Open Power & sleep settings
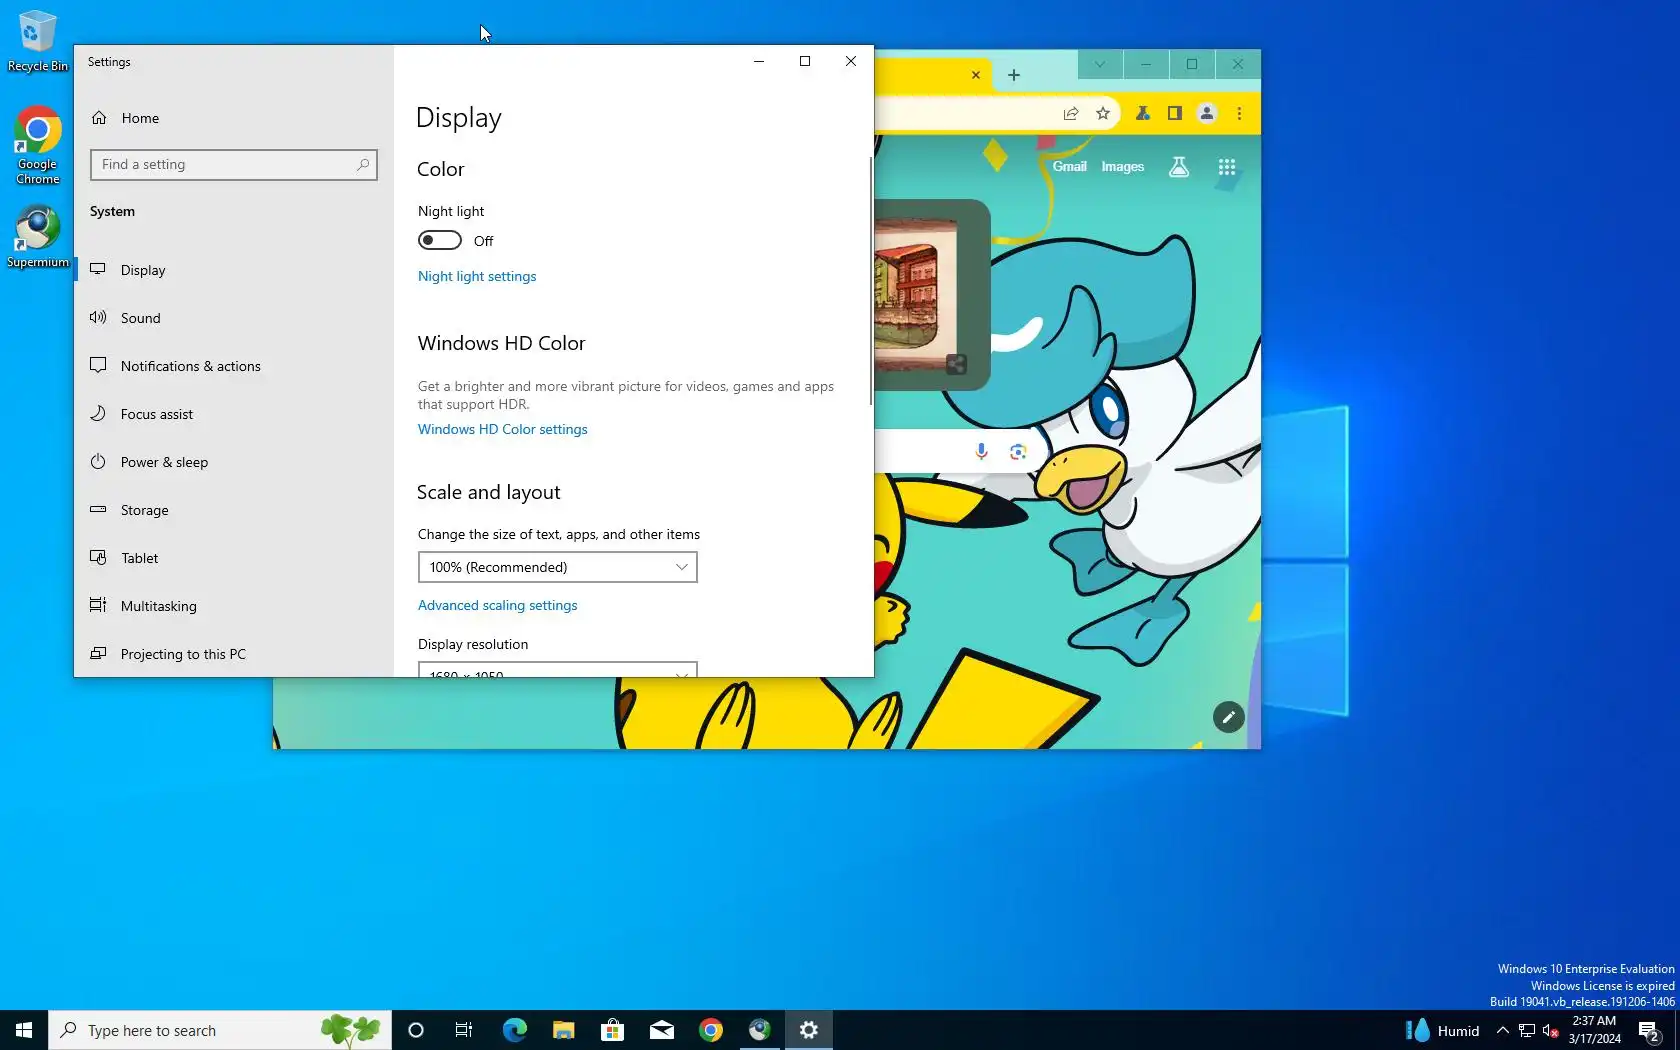1680x1050 pixels. click(x=234, y=462)
